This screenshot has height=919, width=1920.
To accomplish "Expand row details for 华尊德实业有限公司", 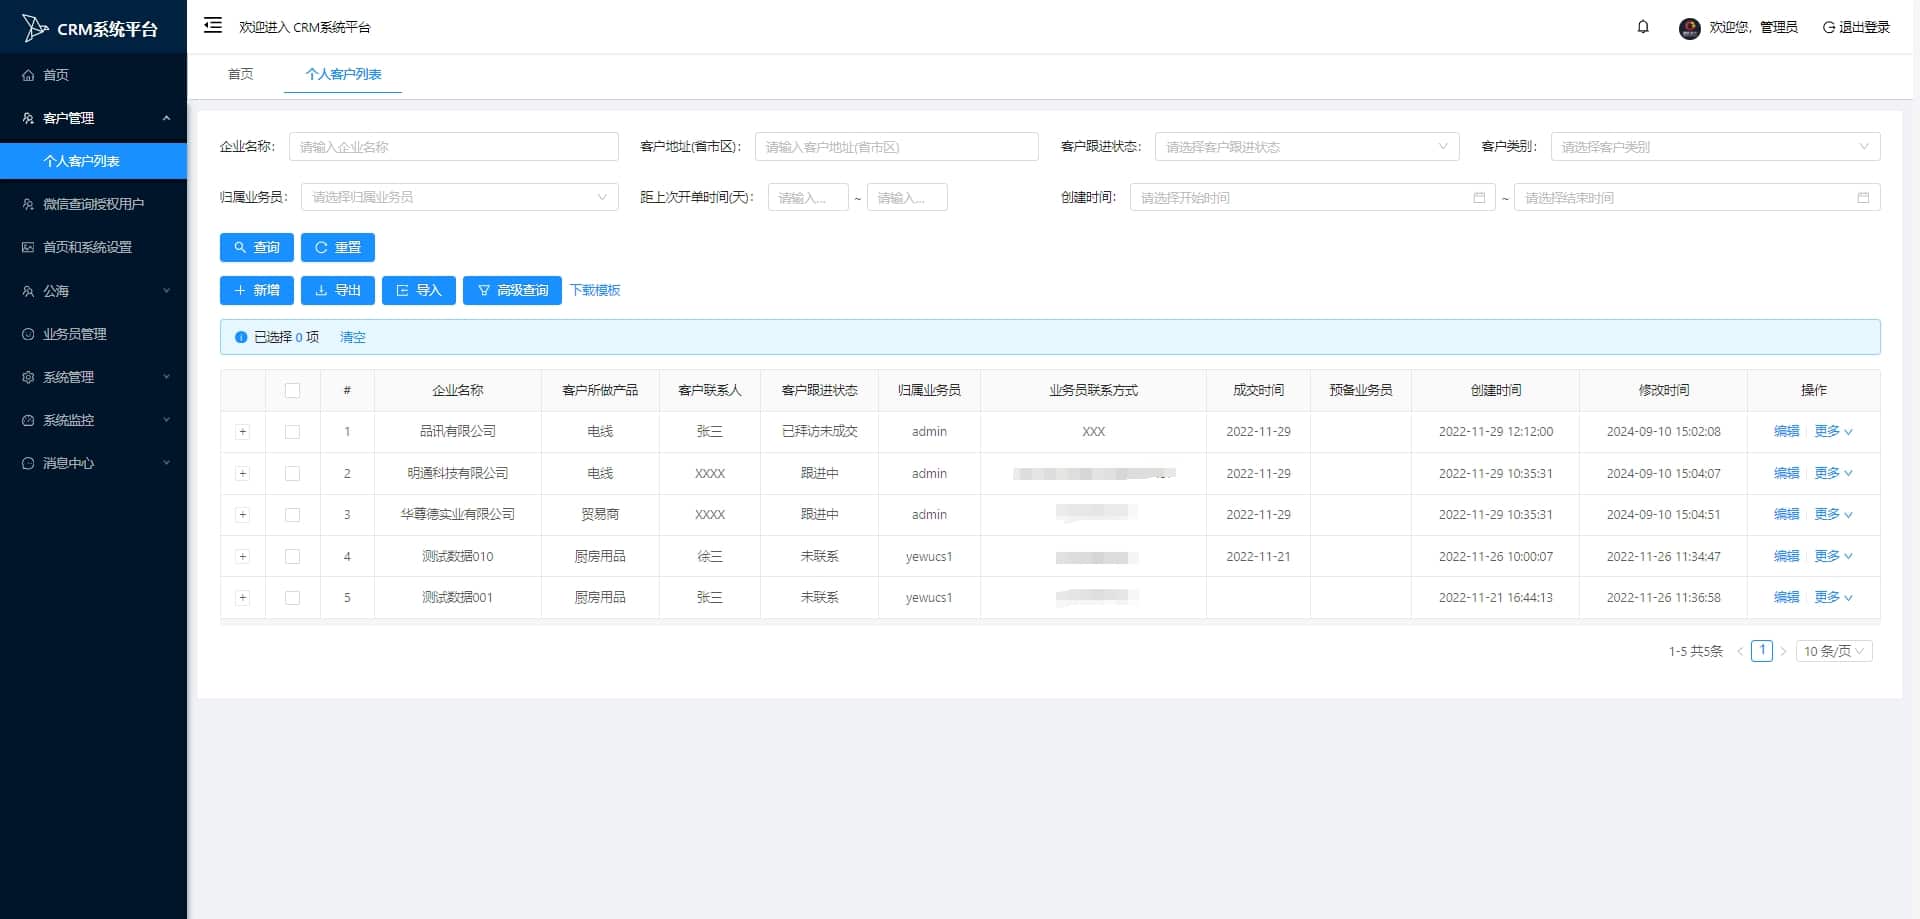I will pos(242,515).
